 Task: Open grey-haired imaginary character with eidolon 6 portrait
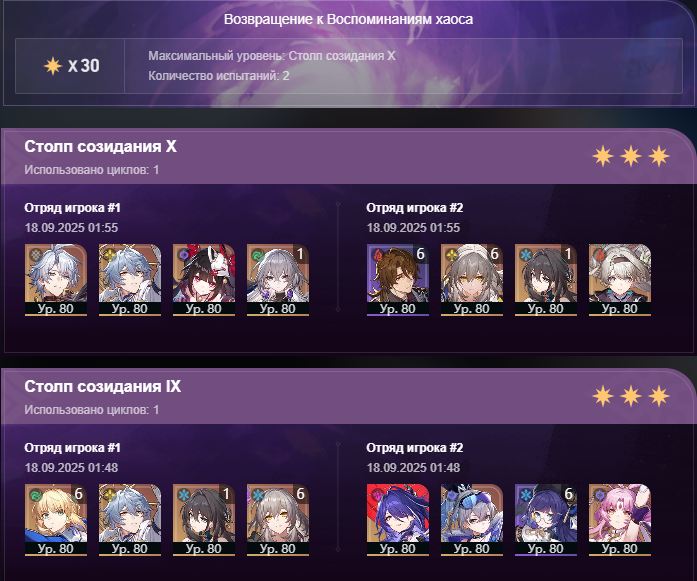[x=472, y=280]
